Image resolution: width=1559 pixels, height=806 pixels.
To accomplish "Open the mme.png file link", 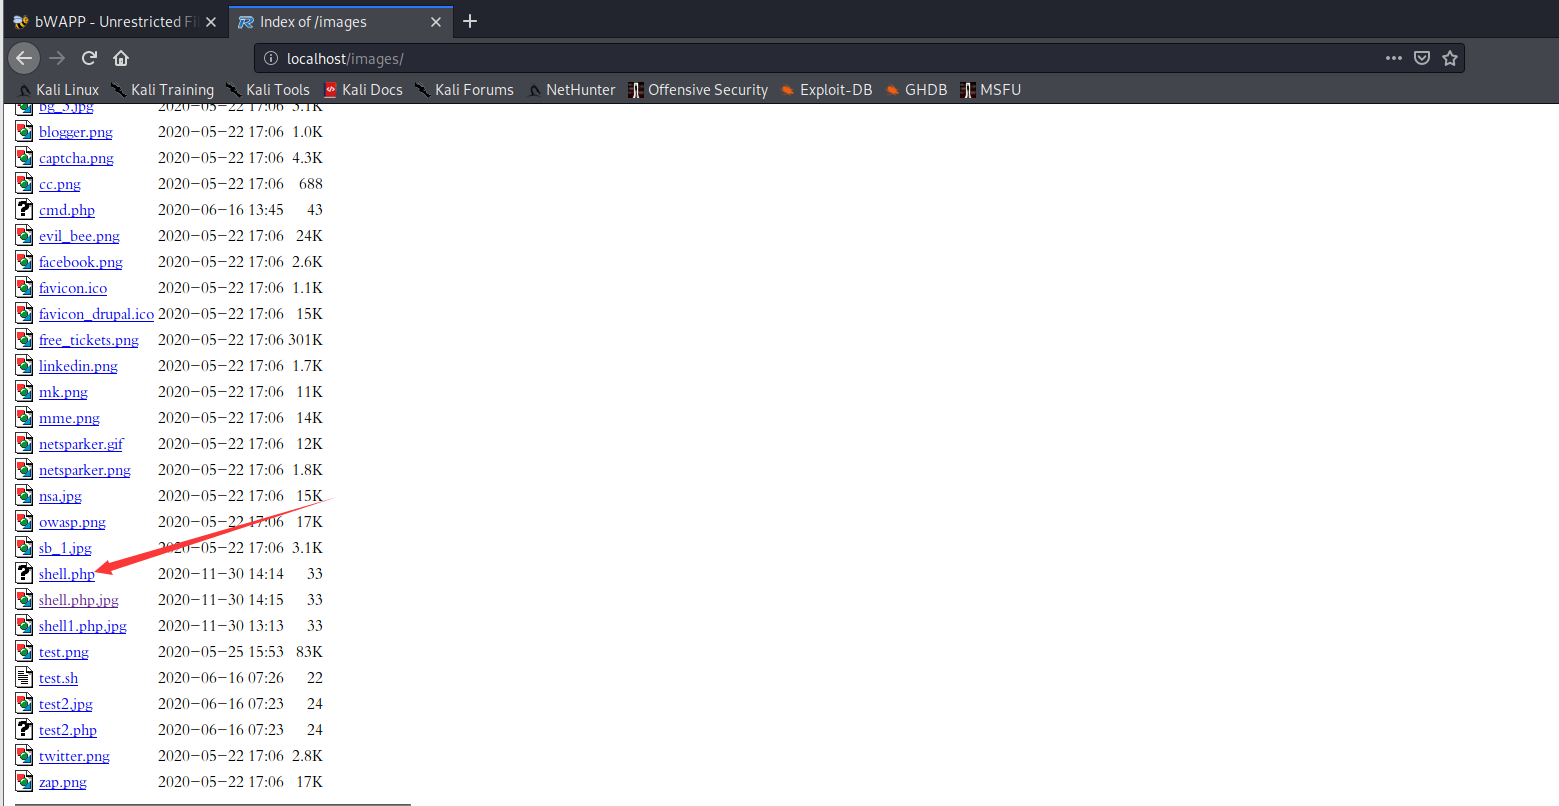I will tap(69, 418).
